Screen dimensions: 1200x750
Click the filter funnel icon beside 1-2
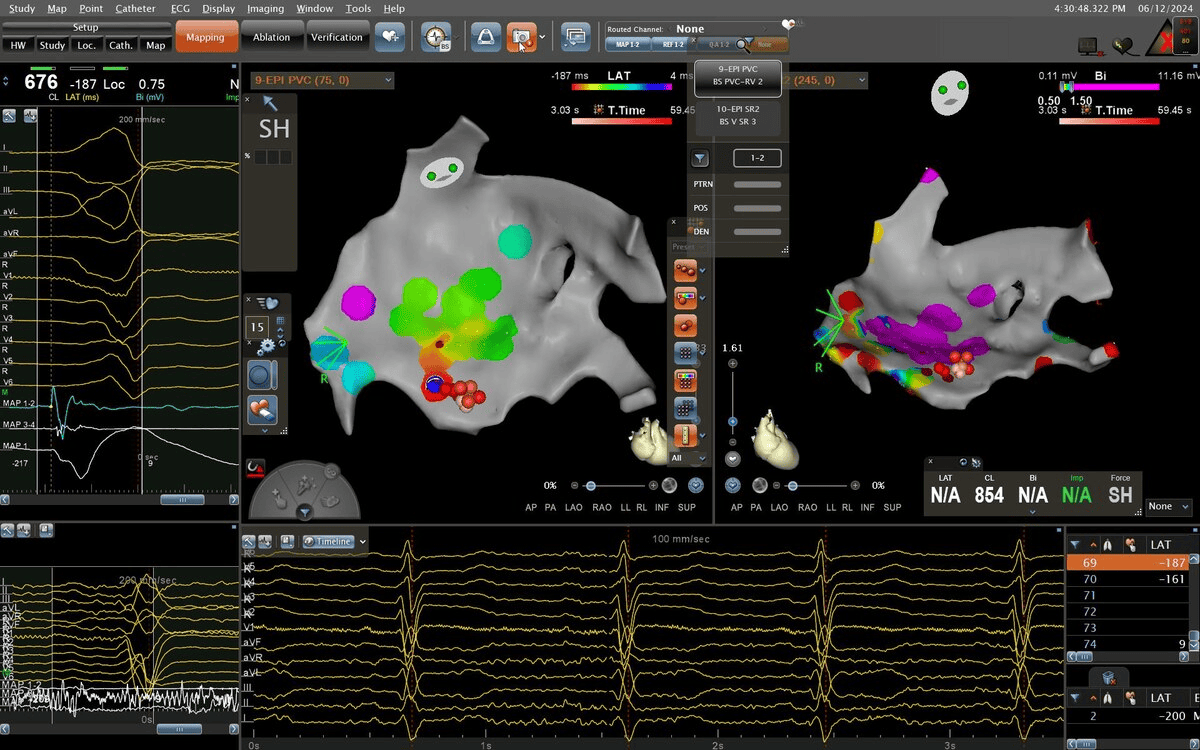[x=700, y=158]
